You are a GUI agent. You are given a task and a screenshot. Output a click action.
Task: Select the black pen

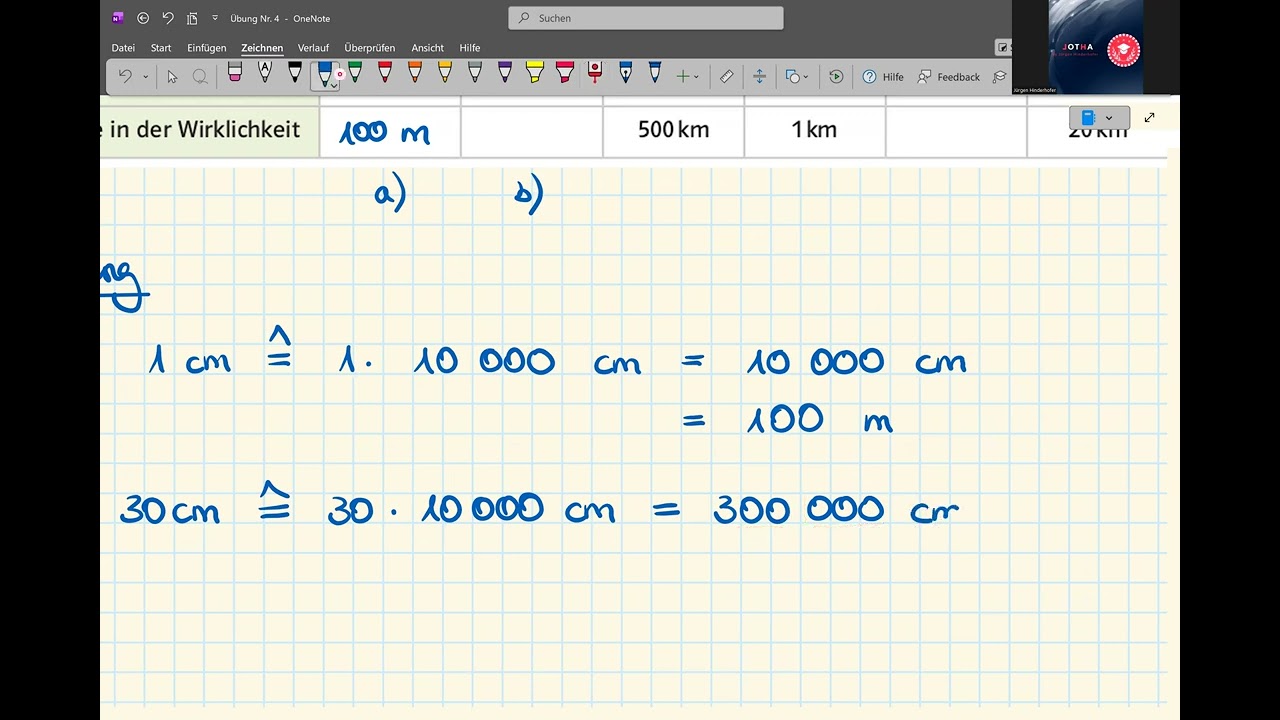click(295, 72)
